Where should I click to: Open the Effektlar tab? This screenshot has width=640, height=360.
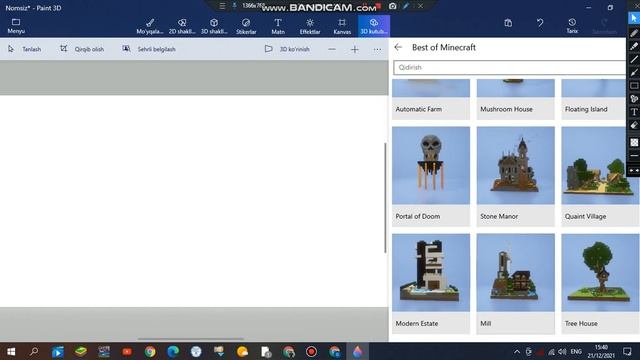[x=310, y=26]
